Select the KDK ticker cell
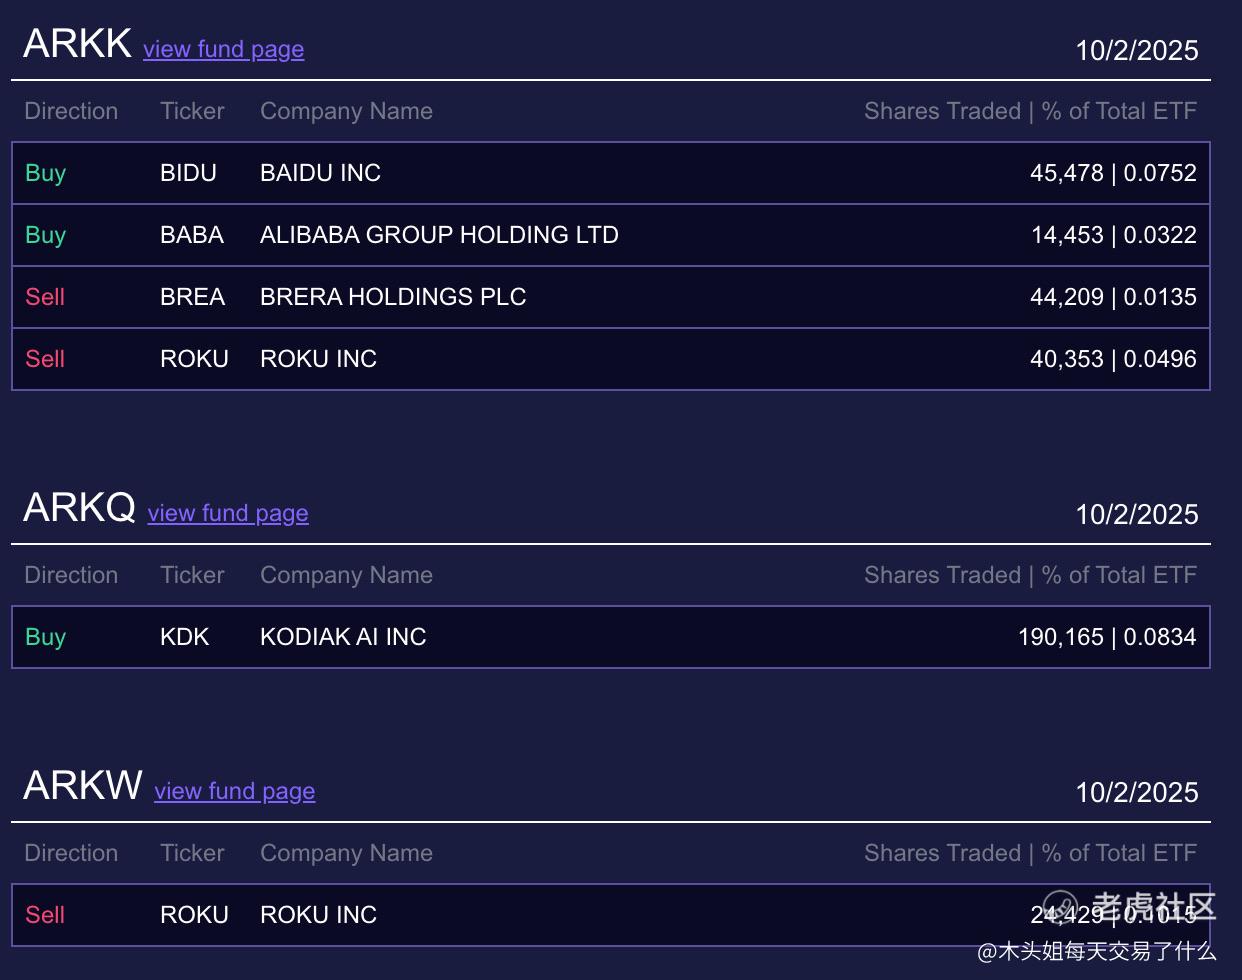 tap(185, 637)
